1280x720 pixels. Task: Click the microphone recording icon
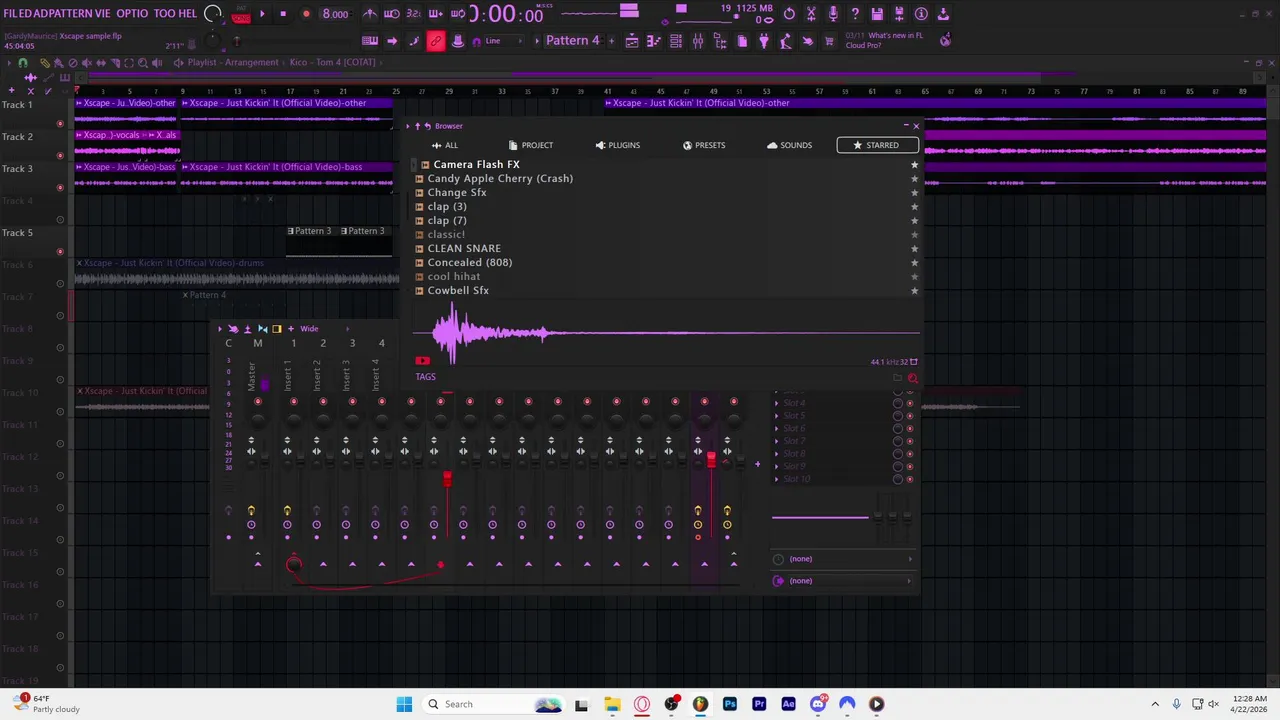(833, 14)
